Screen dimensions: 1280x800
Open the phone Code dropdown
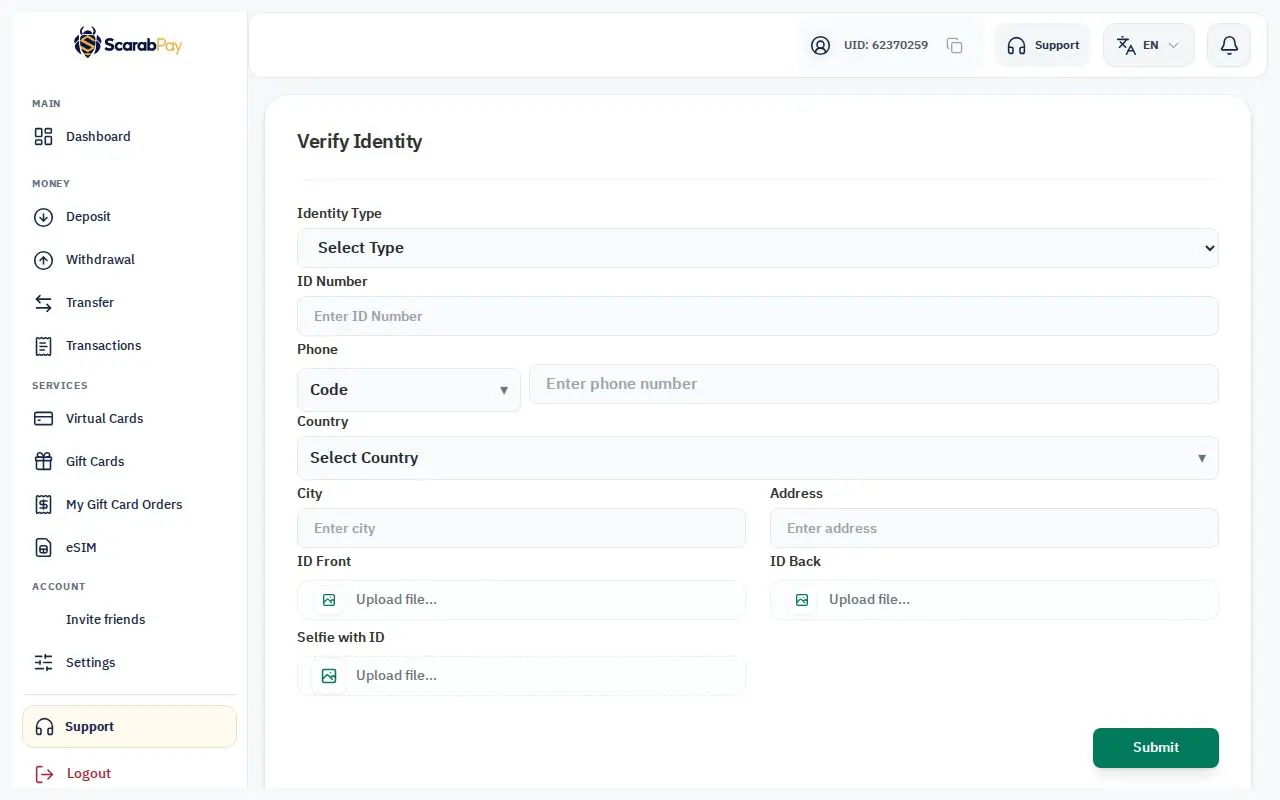click(409, 390)
